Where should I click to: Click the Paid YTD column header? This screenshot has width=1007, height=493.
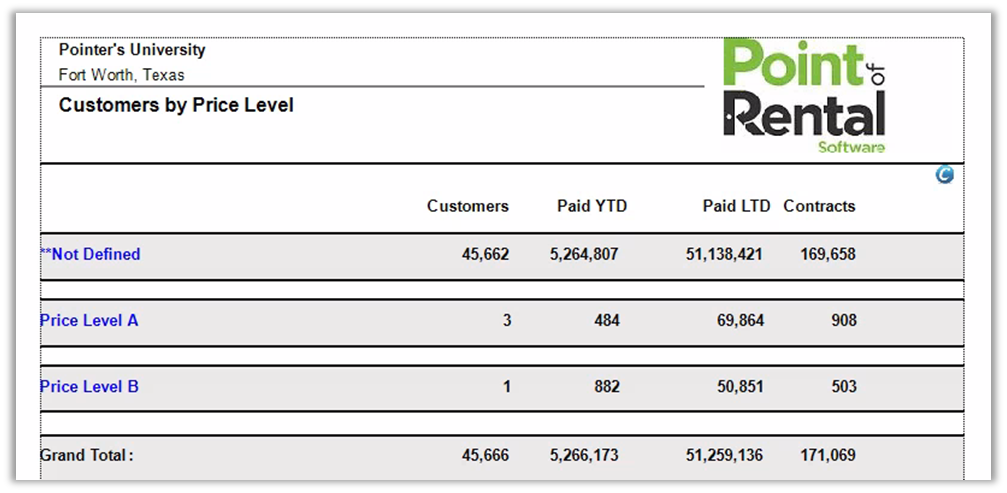click(x=592, y=206)
